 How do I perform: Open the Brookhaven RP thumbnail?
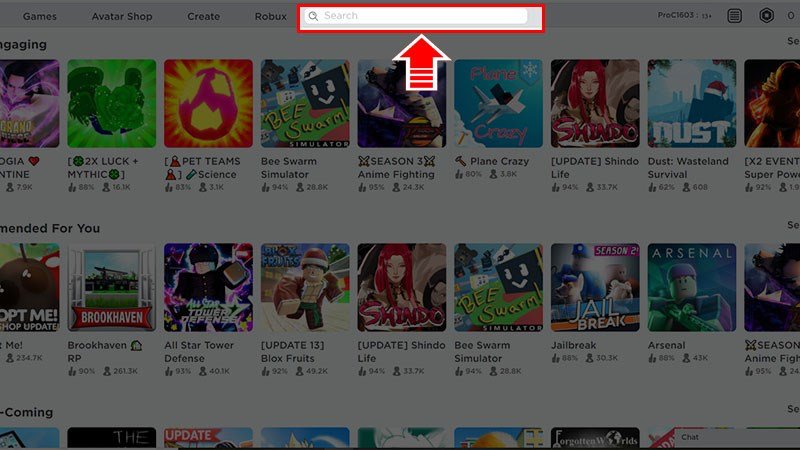tap(112, 288)
